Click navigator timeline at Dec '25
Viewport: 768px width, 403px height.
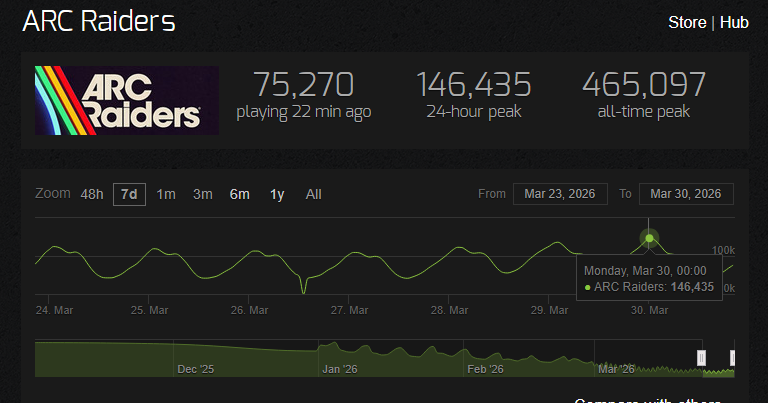(x=196, y=360)
